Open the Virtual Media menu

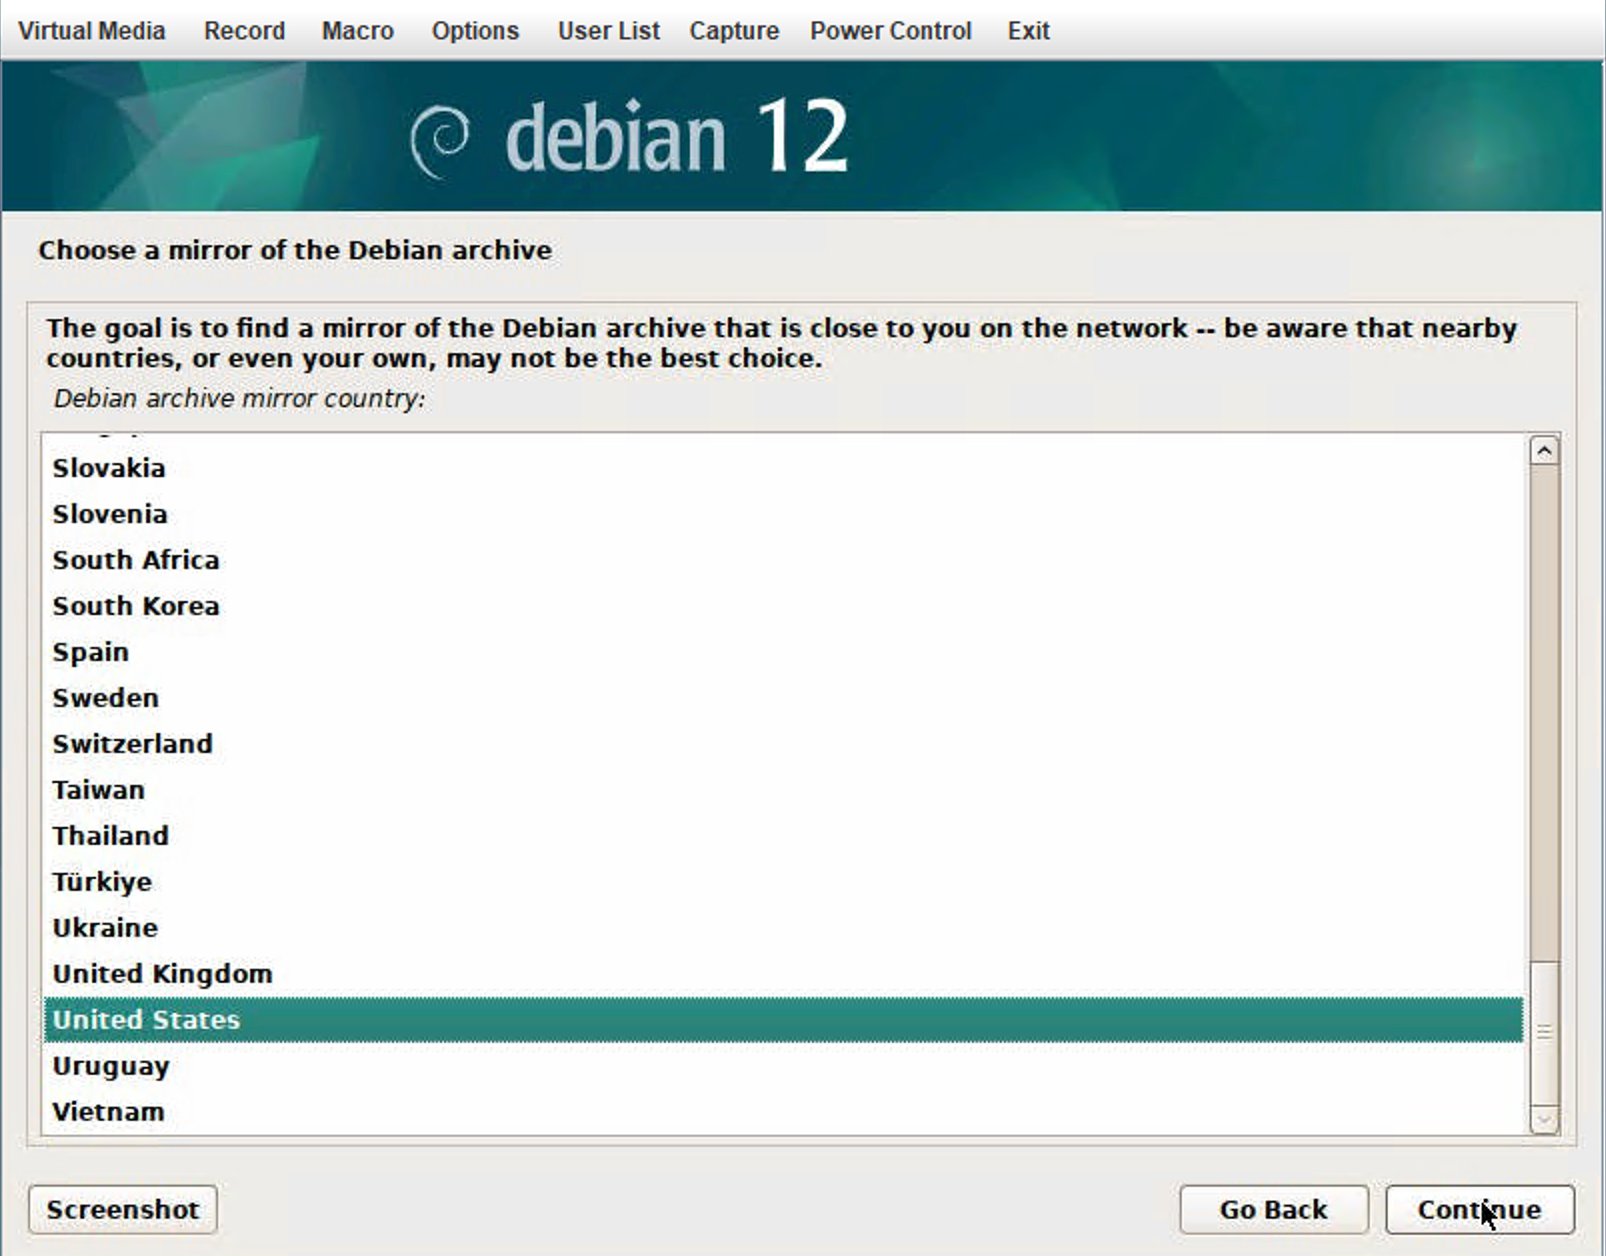point(91,31)
